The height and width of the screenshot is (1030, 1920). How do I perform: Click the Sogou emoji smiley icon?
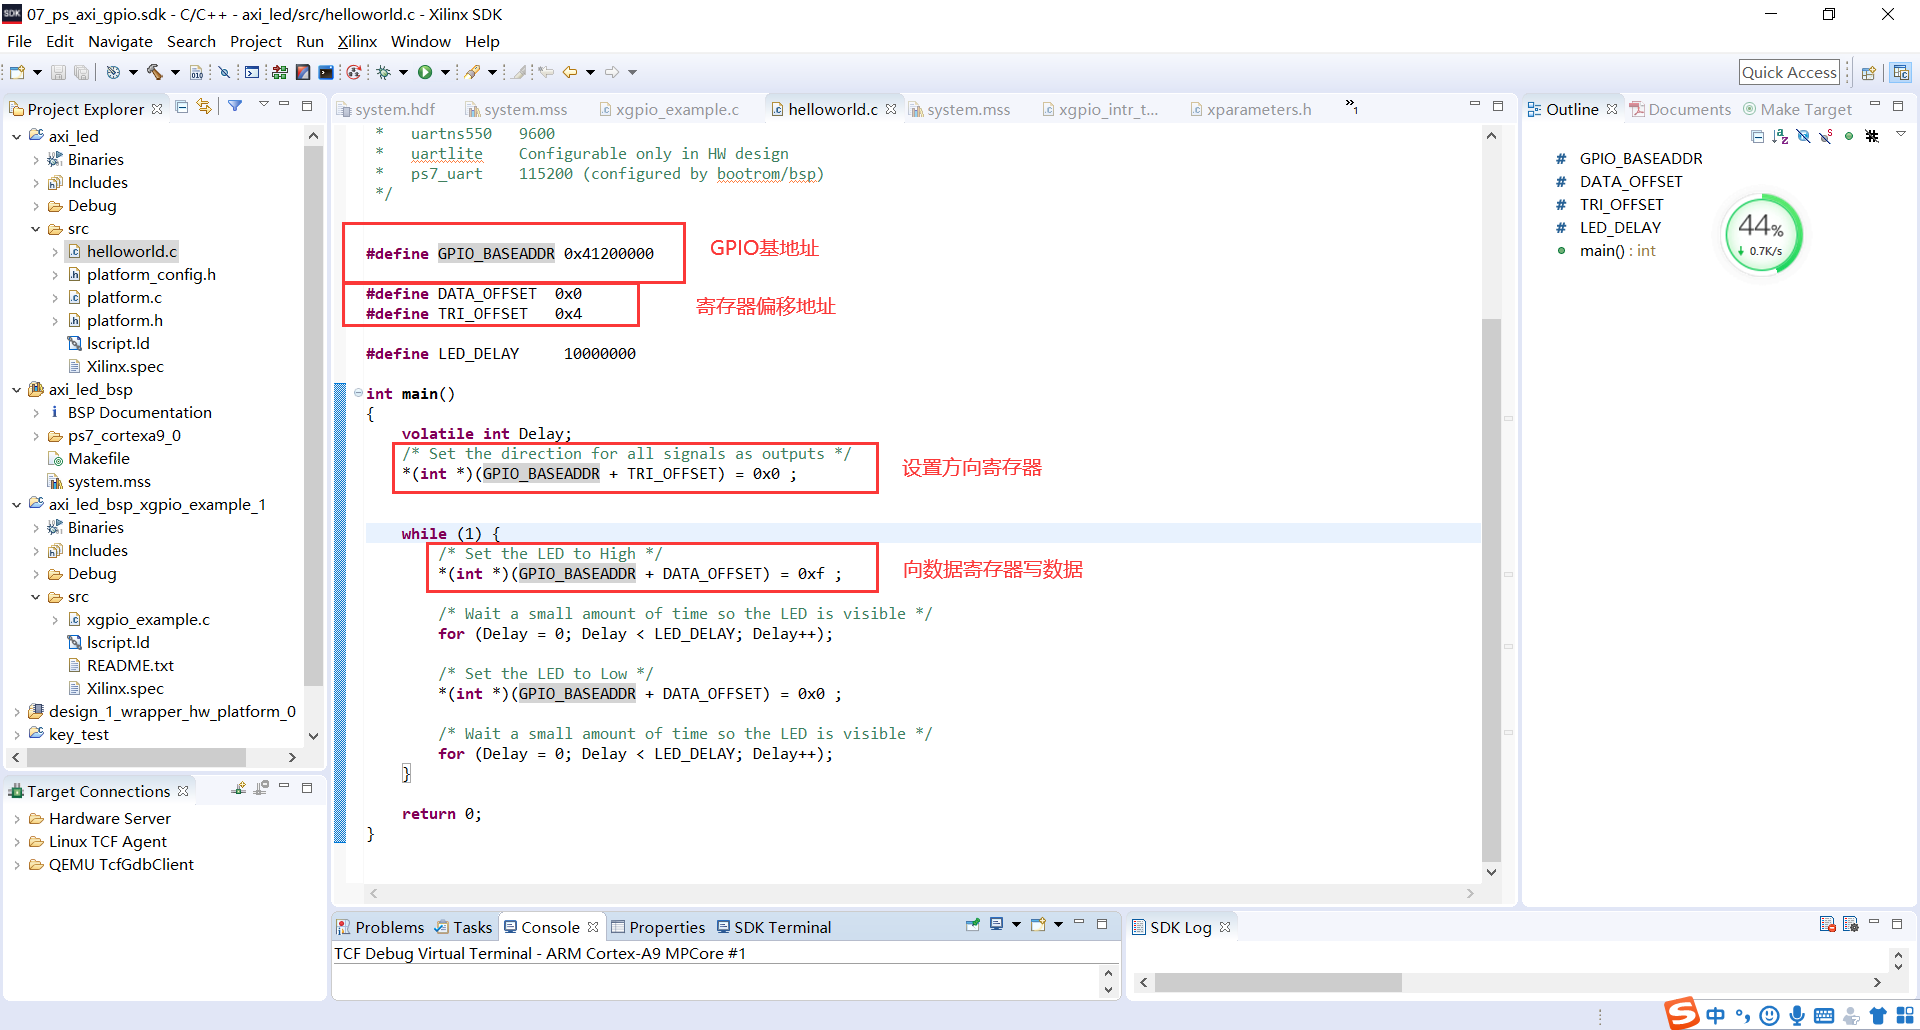tap(1769, 1015)
